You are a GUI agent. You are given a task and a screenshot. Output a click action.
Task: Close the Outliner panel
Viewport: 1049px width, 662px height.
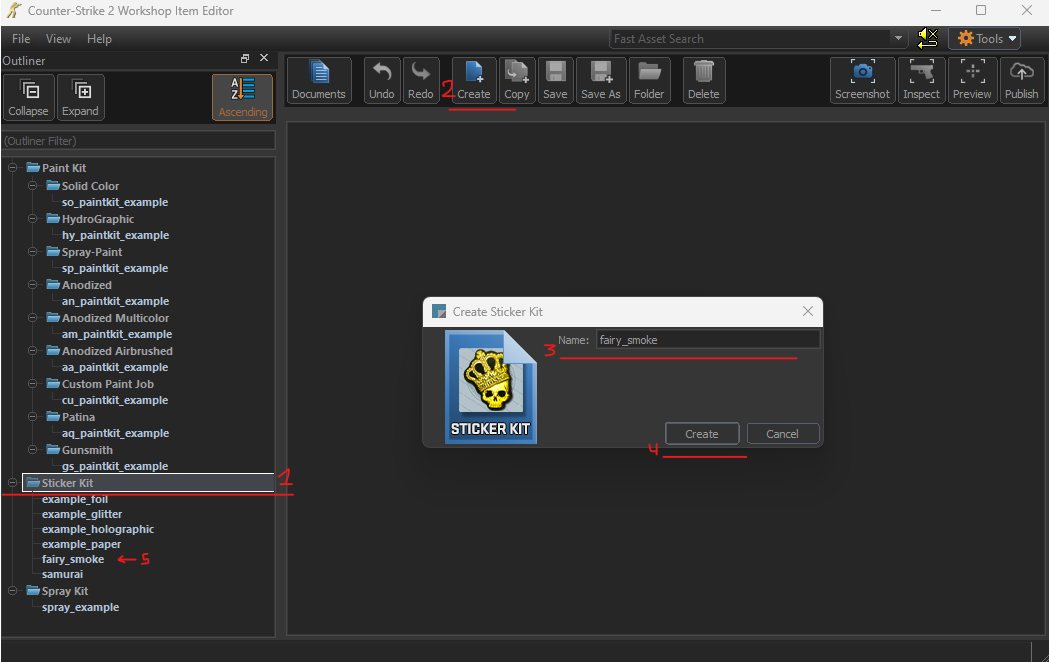tap(264, 58)
